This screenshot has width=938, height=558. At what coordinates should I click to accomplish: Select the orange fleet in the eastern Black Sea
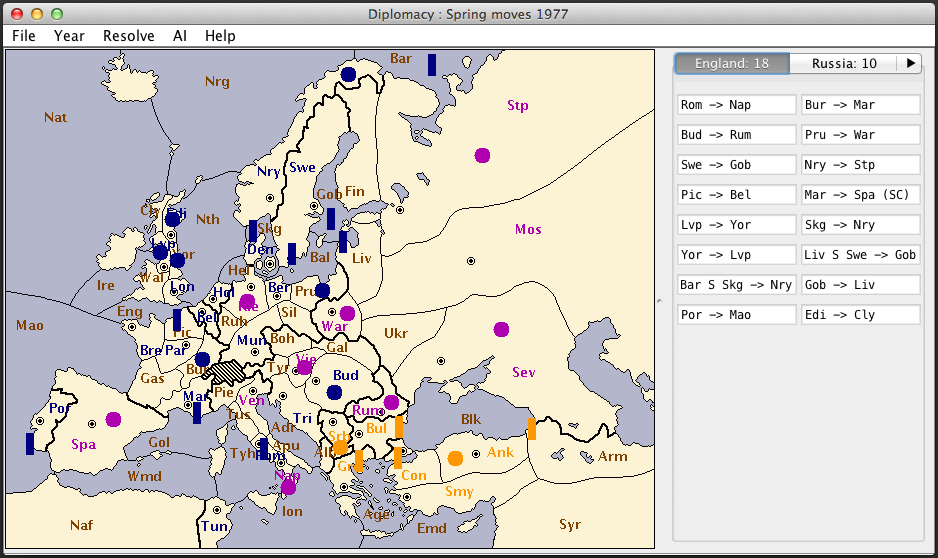(x=531, y=429)
